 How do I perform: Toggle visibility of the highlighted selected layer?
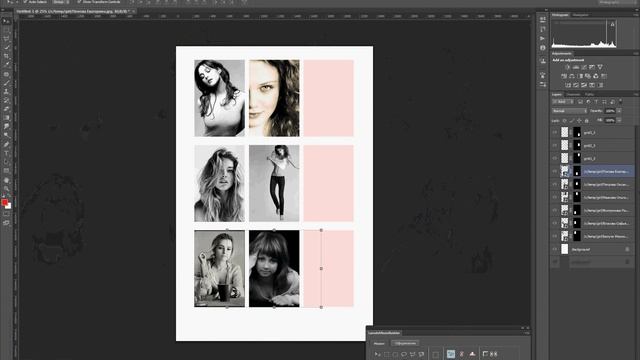pyautogui.click(x=555, y=171)
